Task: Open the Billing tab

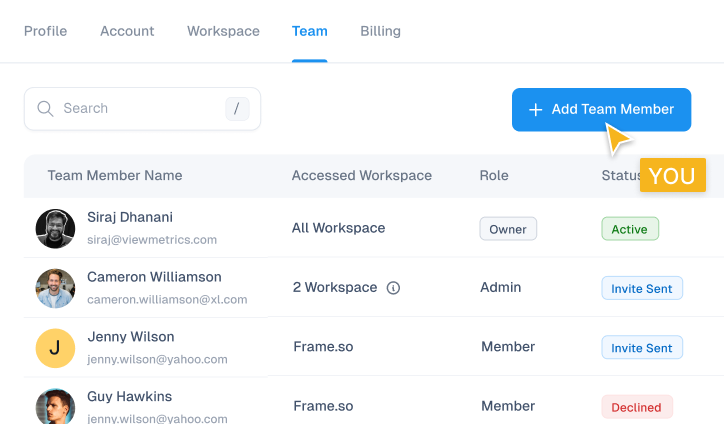Action: (380, 31)
